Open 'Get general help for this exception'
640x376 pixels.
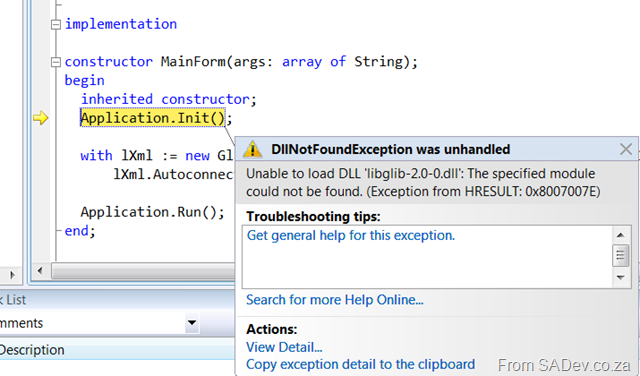351,236
